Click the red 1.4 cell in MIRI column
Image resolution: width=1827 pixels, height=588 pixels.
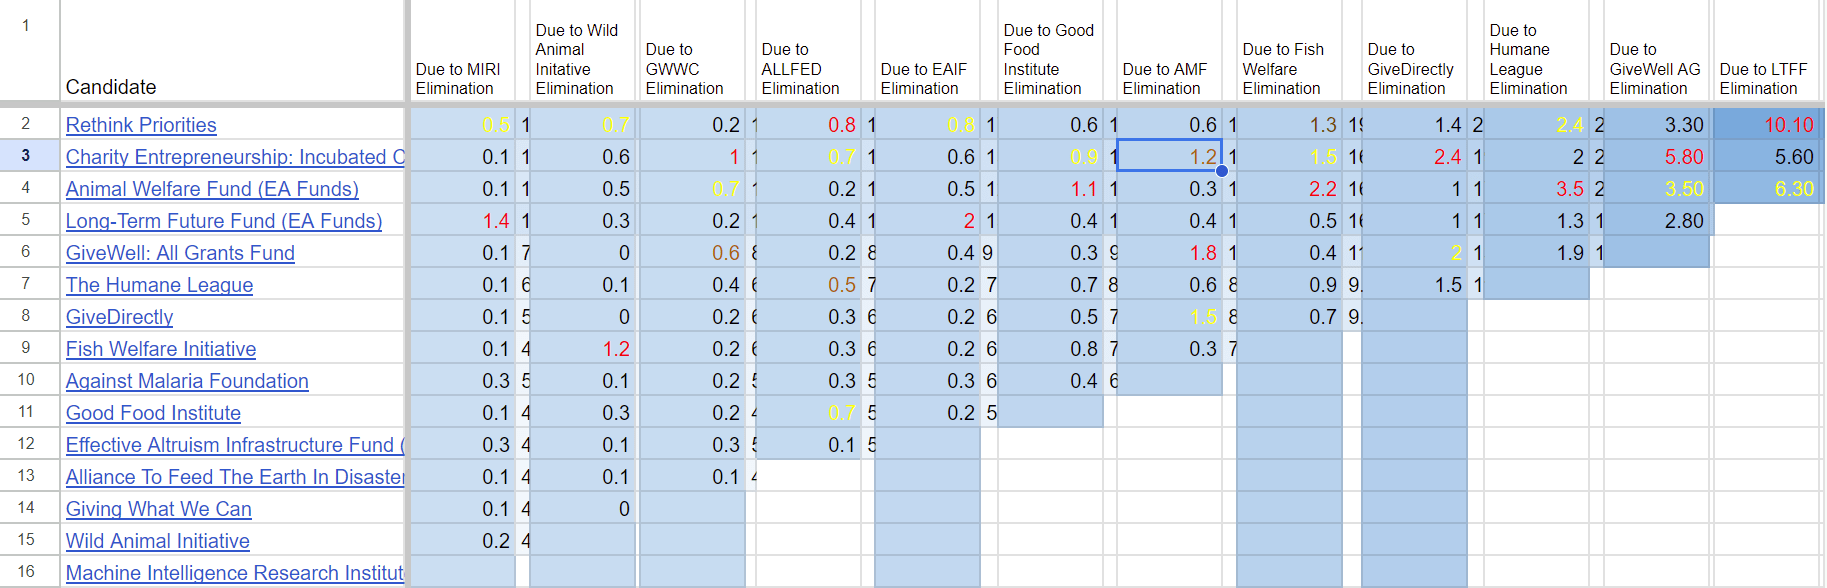(x=462, y=221)
